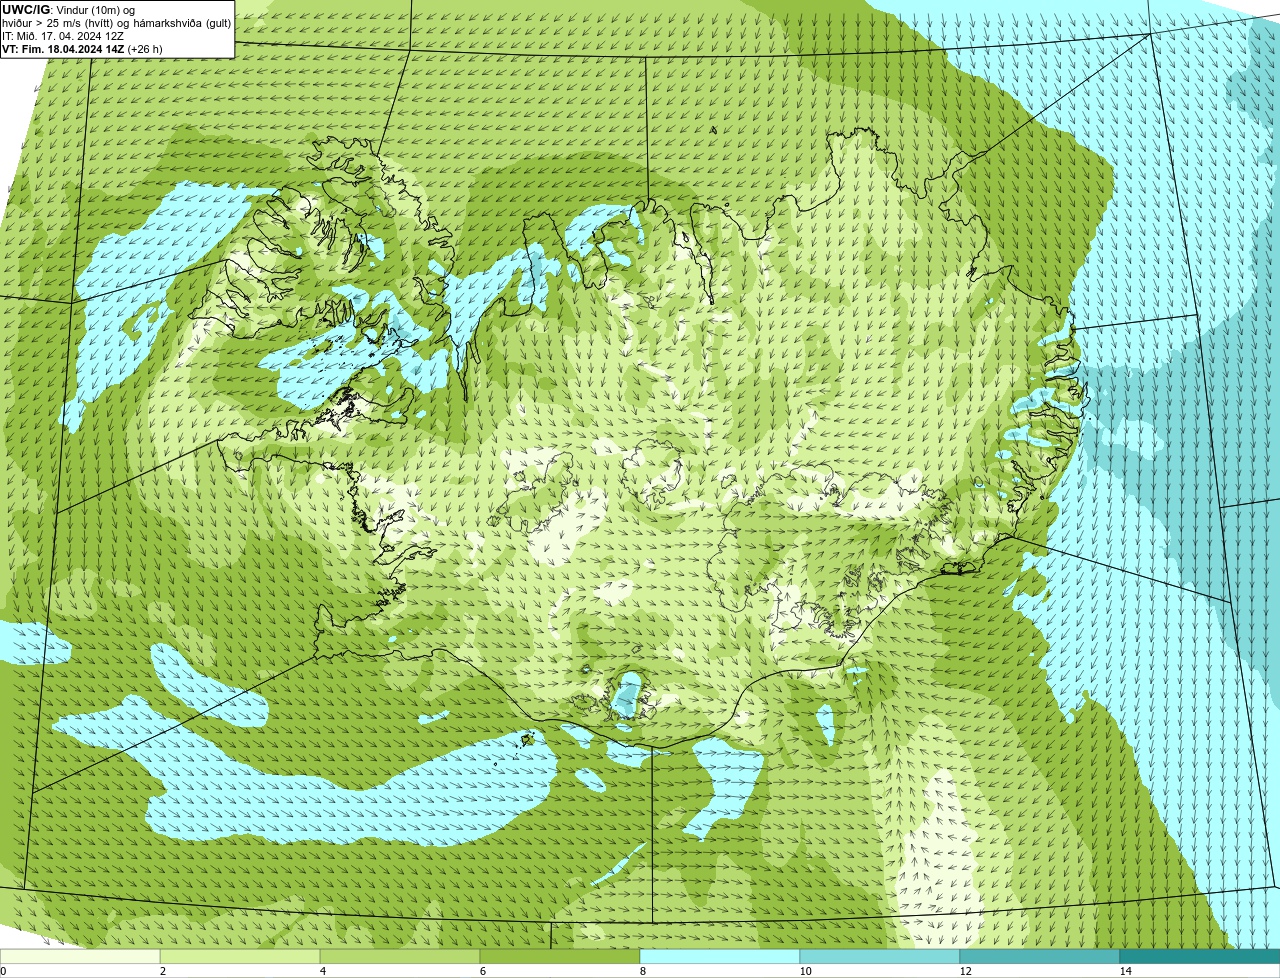Click the legend label '4'
Viewport: 1280px width, 978px height.
tap(322, 971)
